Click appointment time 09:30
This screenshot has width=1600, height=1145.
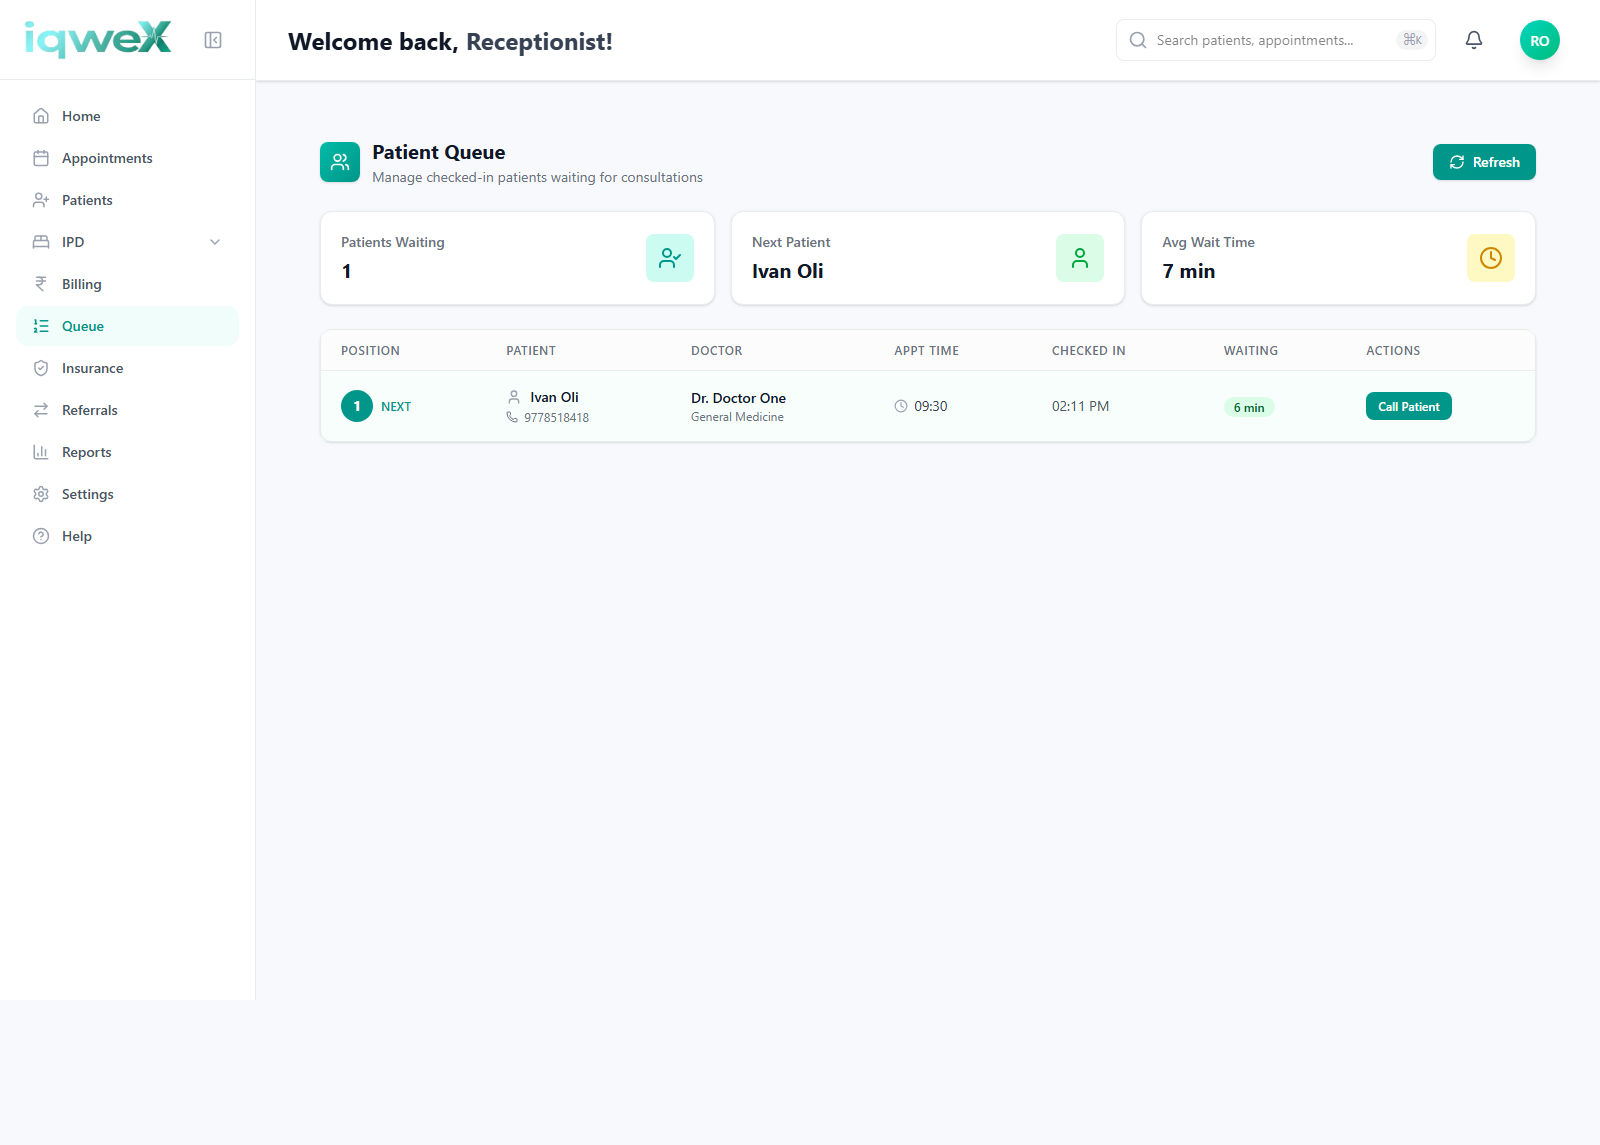(x=931, y=406)
